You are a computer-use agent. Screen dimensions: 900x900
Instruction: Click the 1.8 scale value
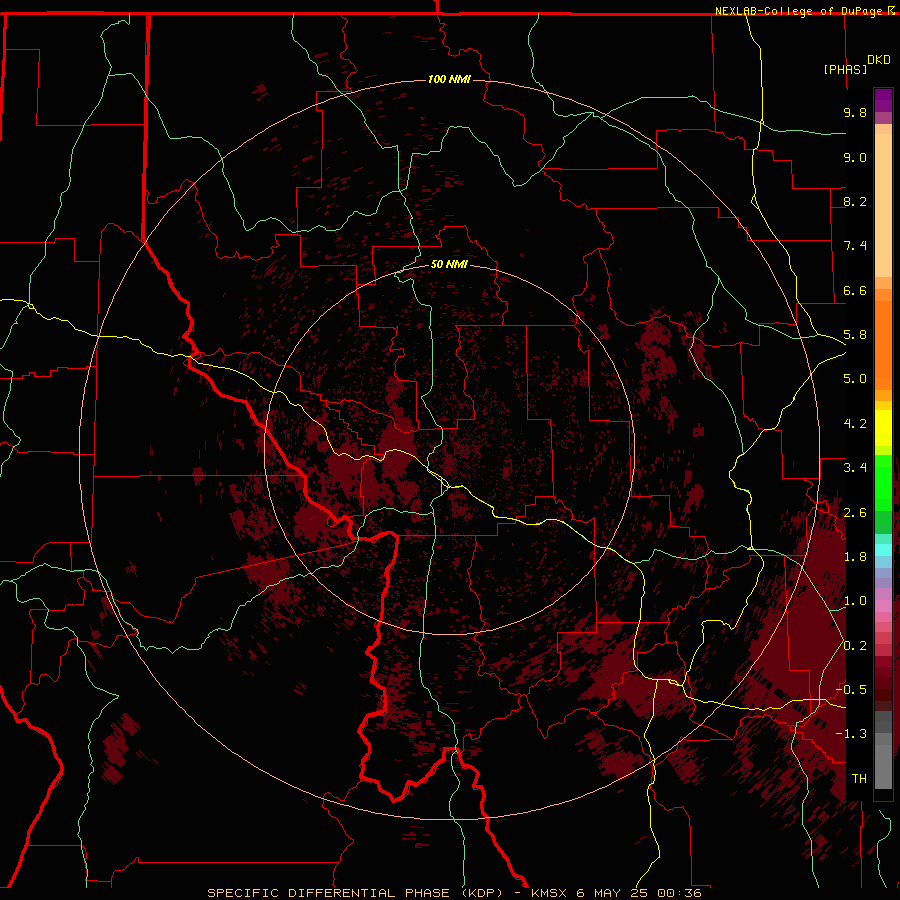pos(855,557)
